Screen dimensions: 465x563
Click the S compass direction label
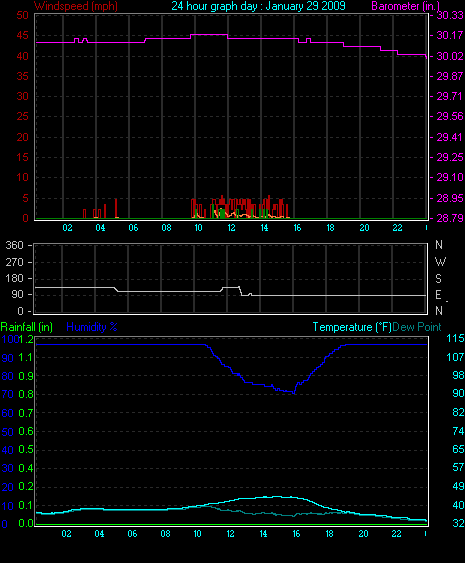coord(438,279)
